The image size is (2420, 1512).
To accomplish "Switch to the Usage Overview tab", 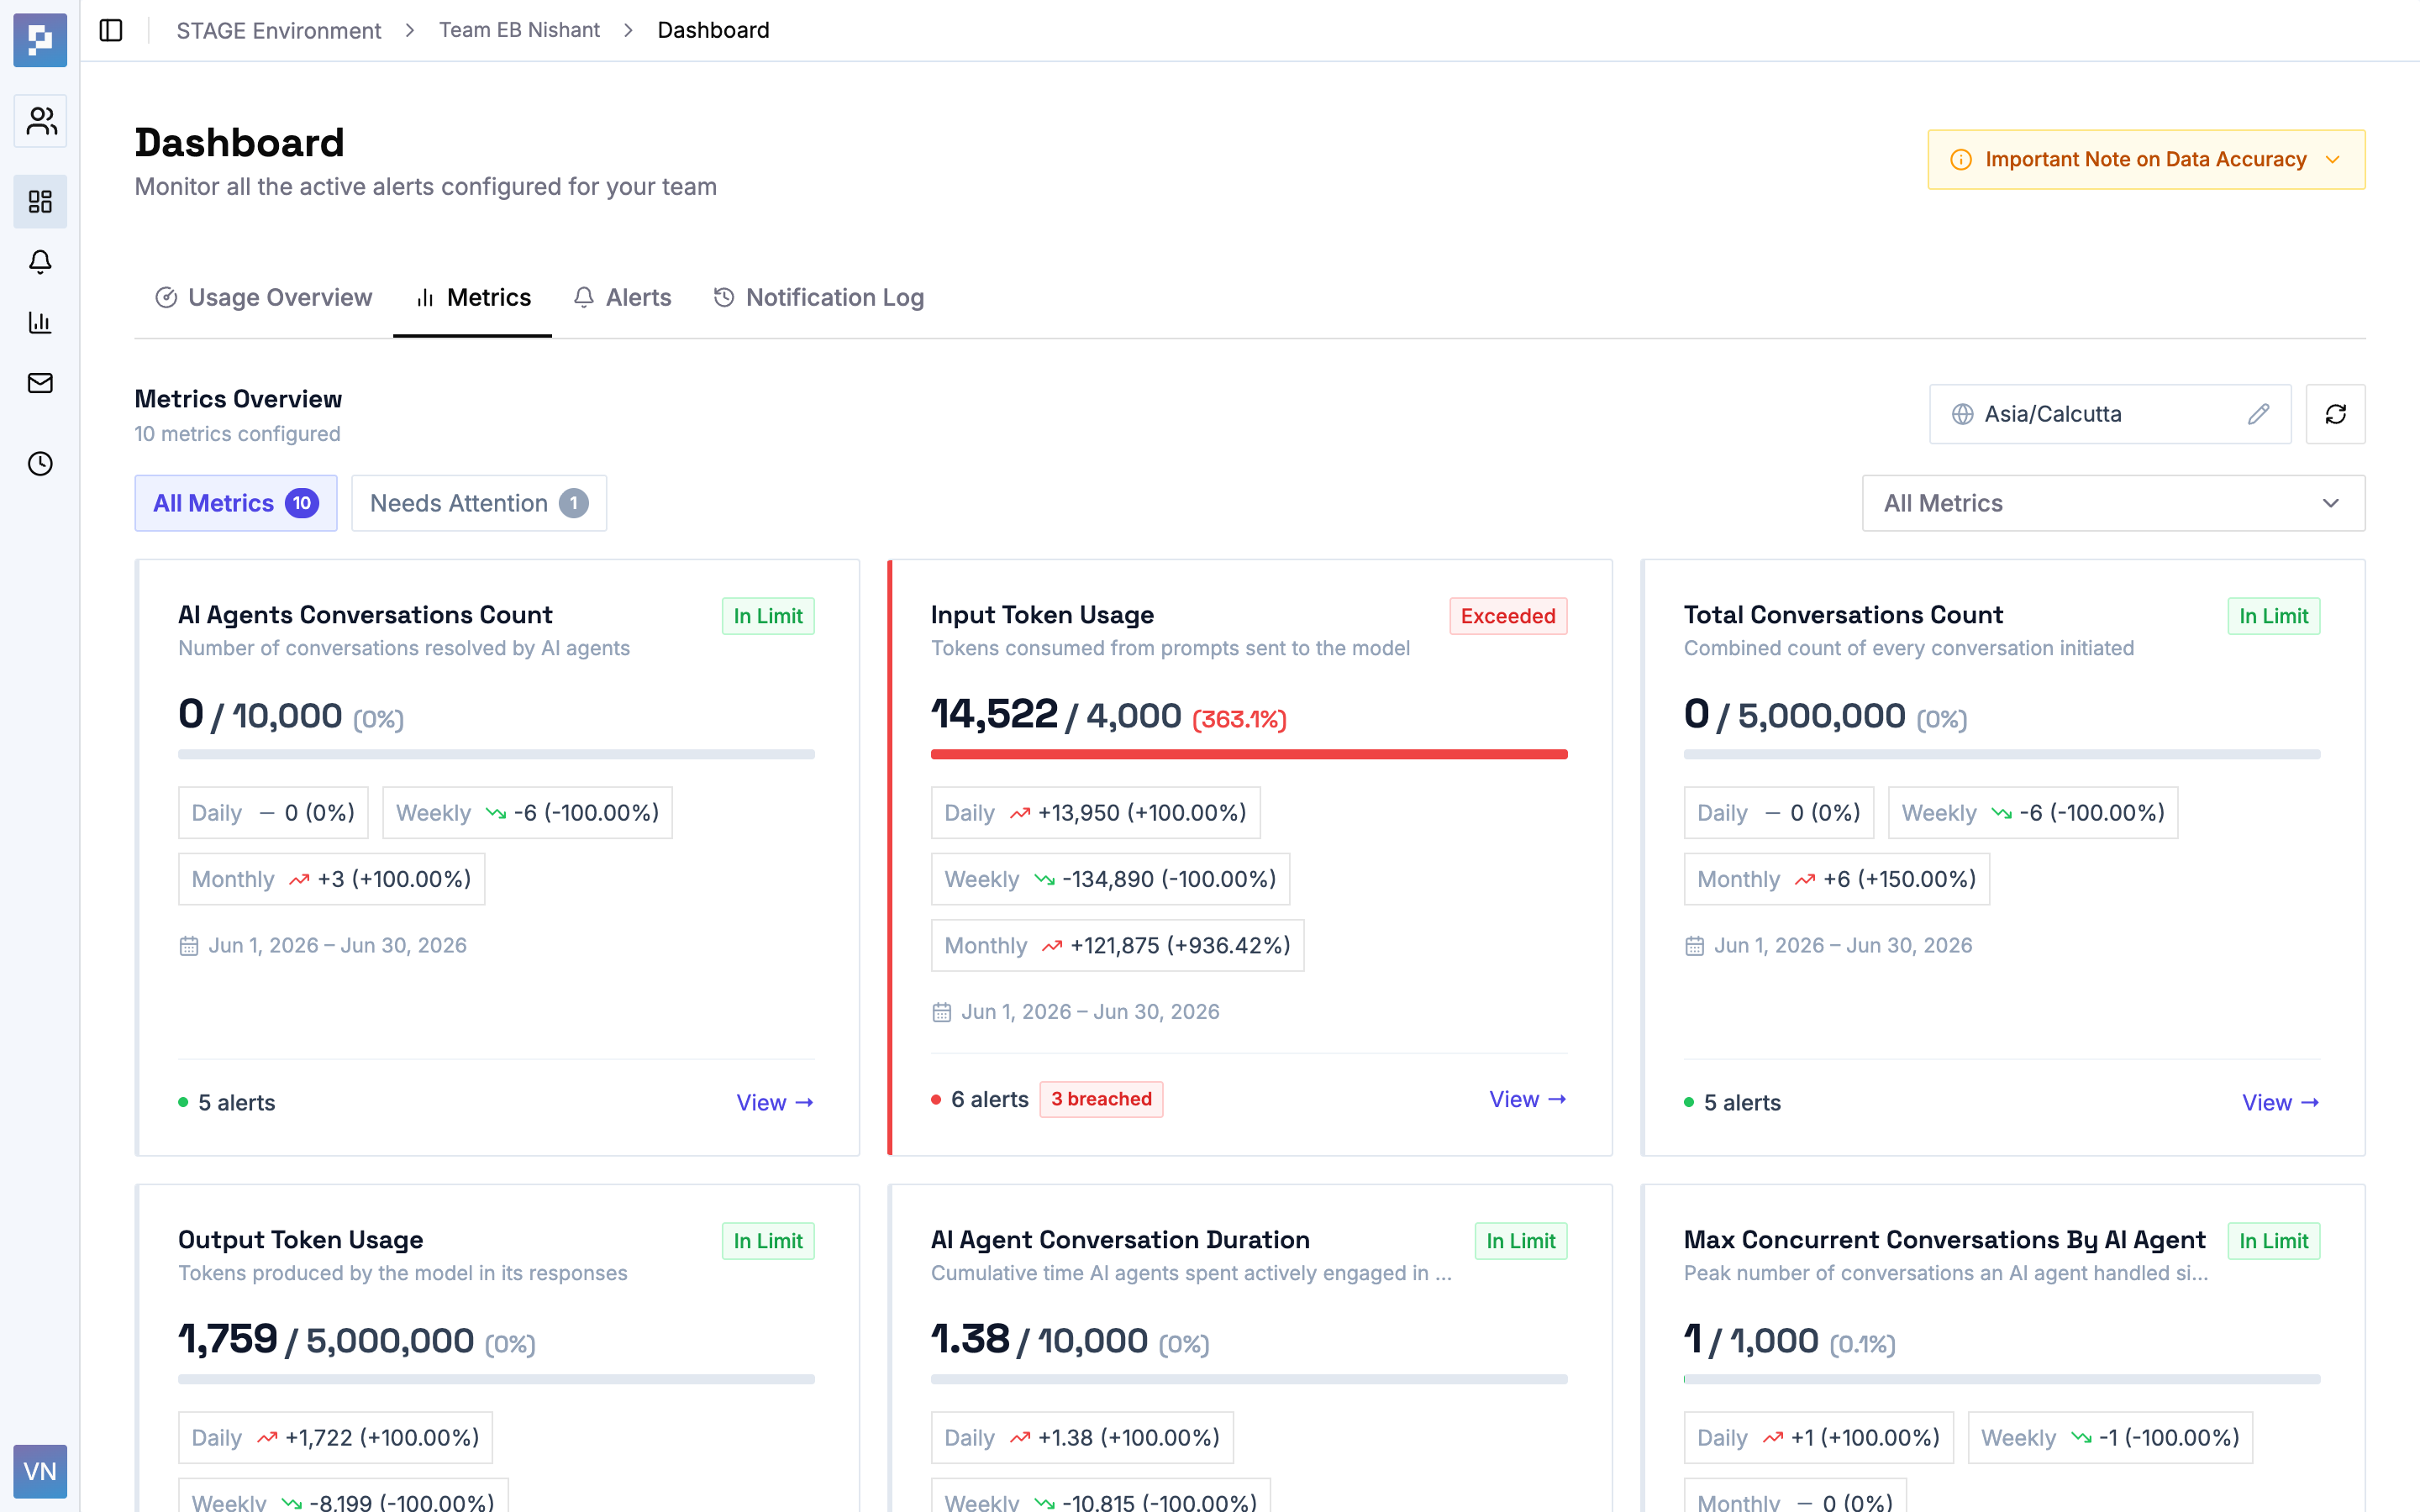I will (x=264, y=298).
